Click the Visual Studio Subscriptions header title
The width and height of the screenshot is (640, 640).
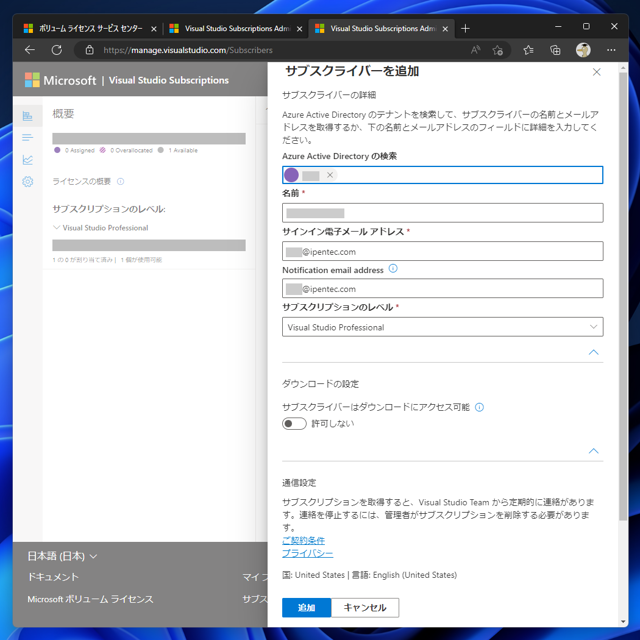(x=169, y=80)
